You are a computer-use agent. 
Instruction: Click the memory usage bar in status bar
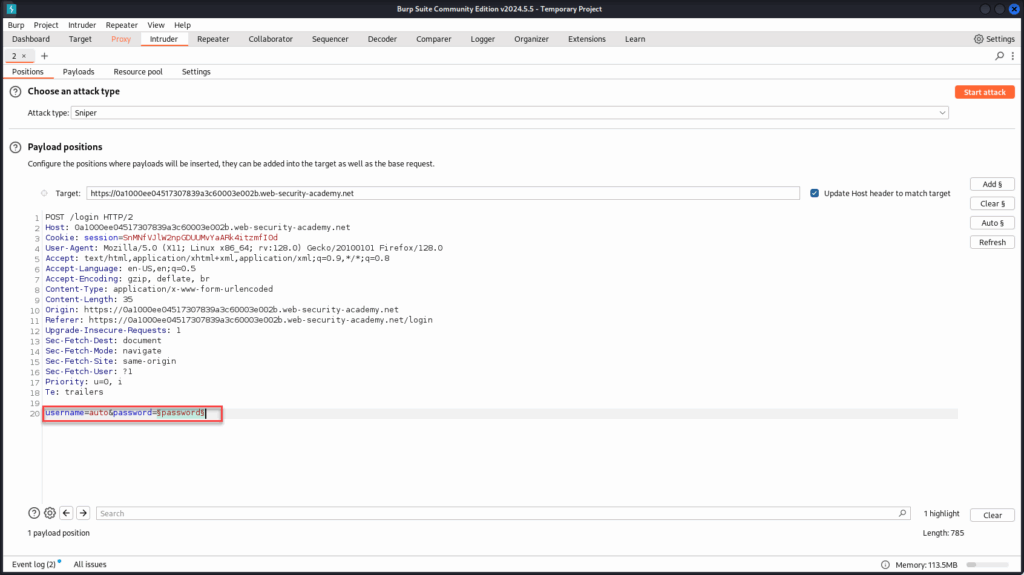point(987,565)
